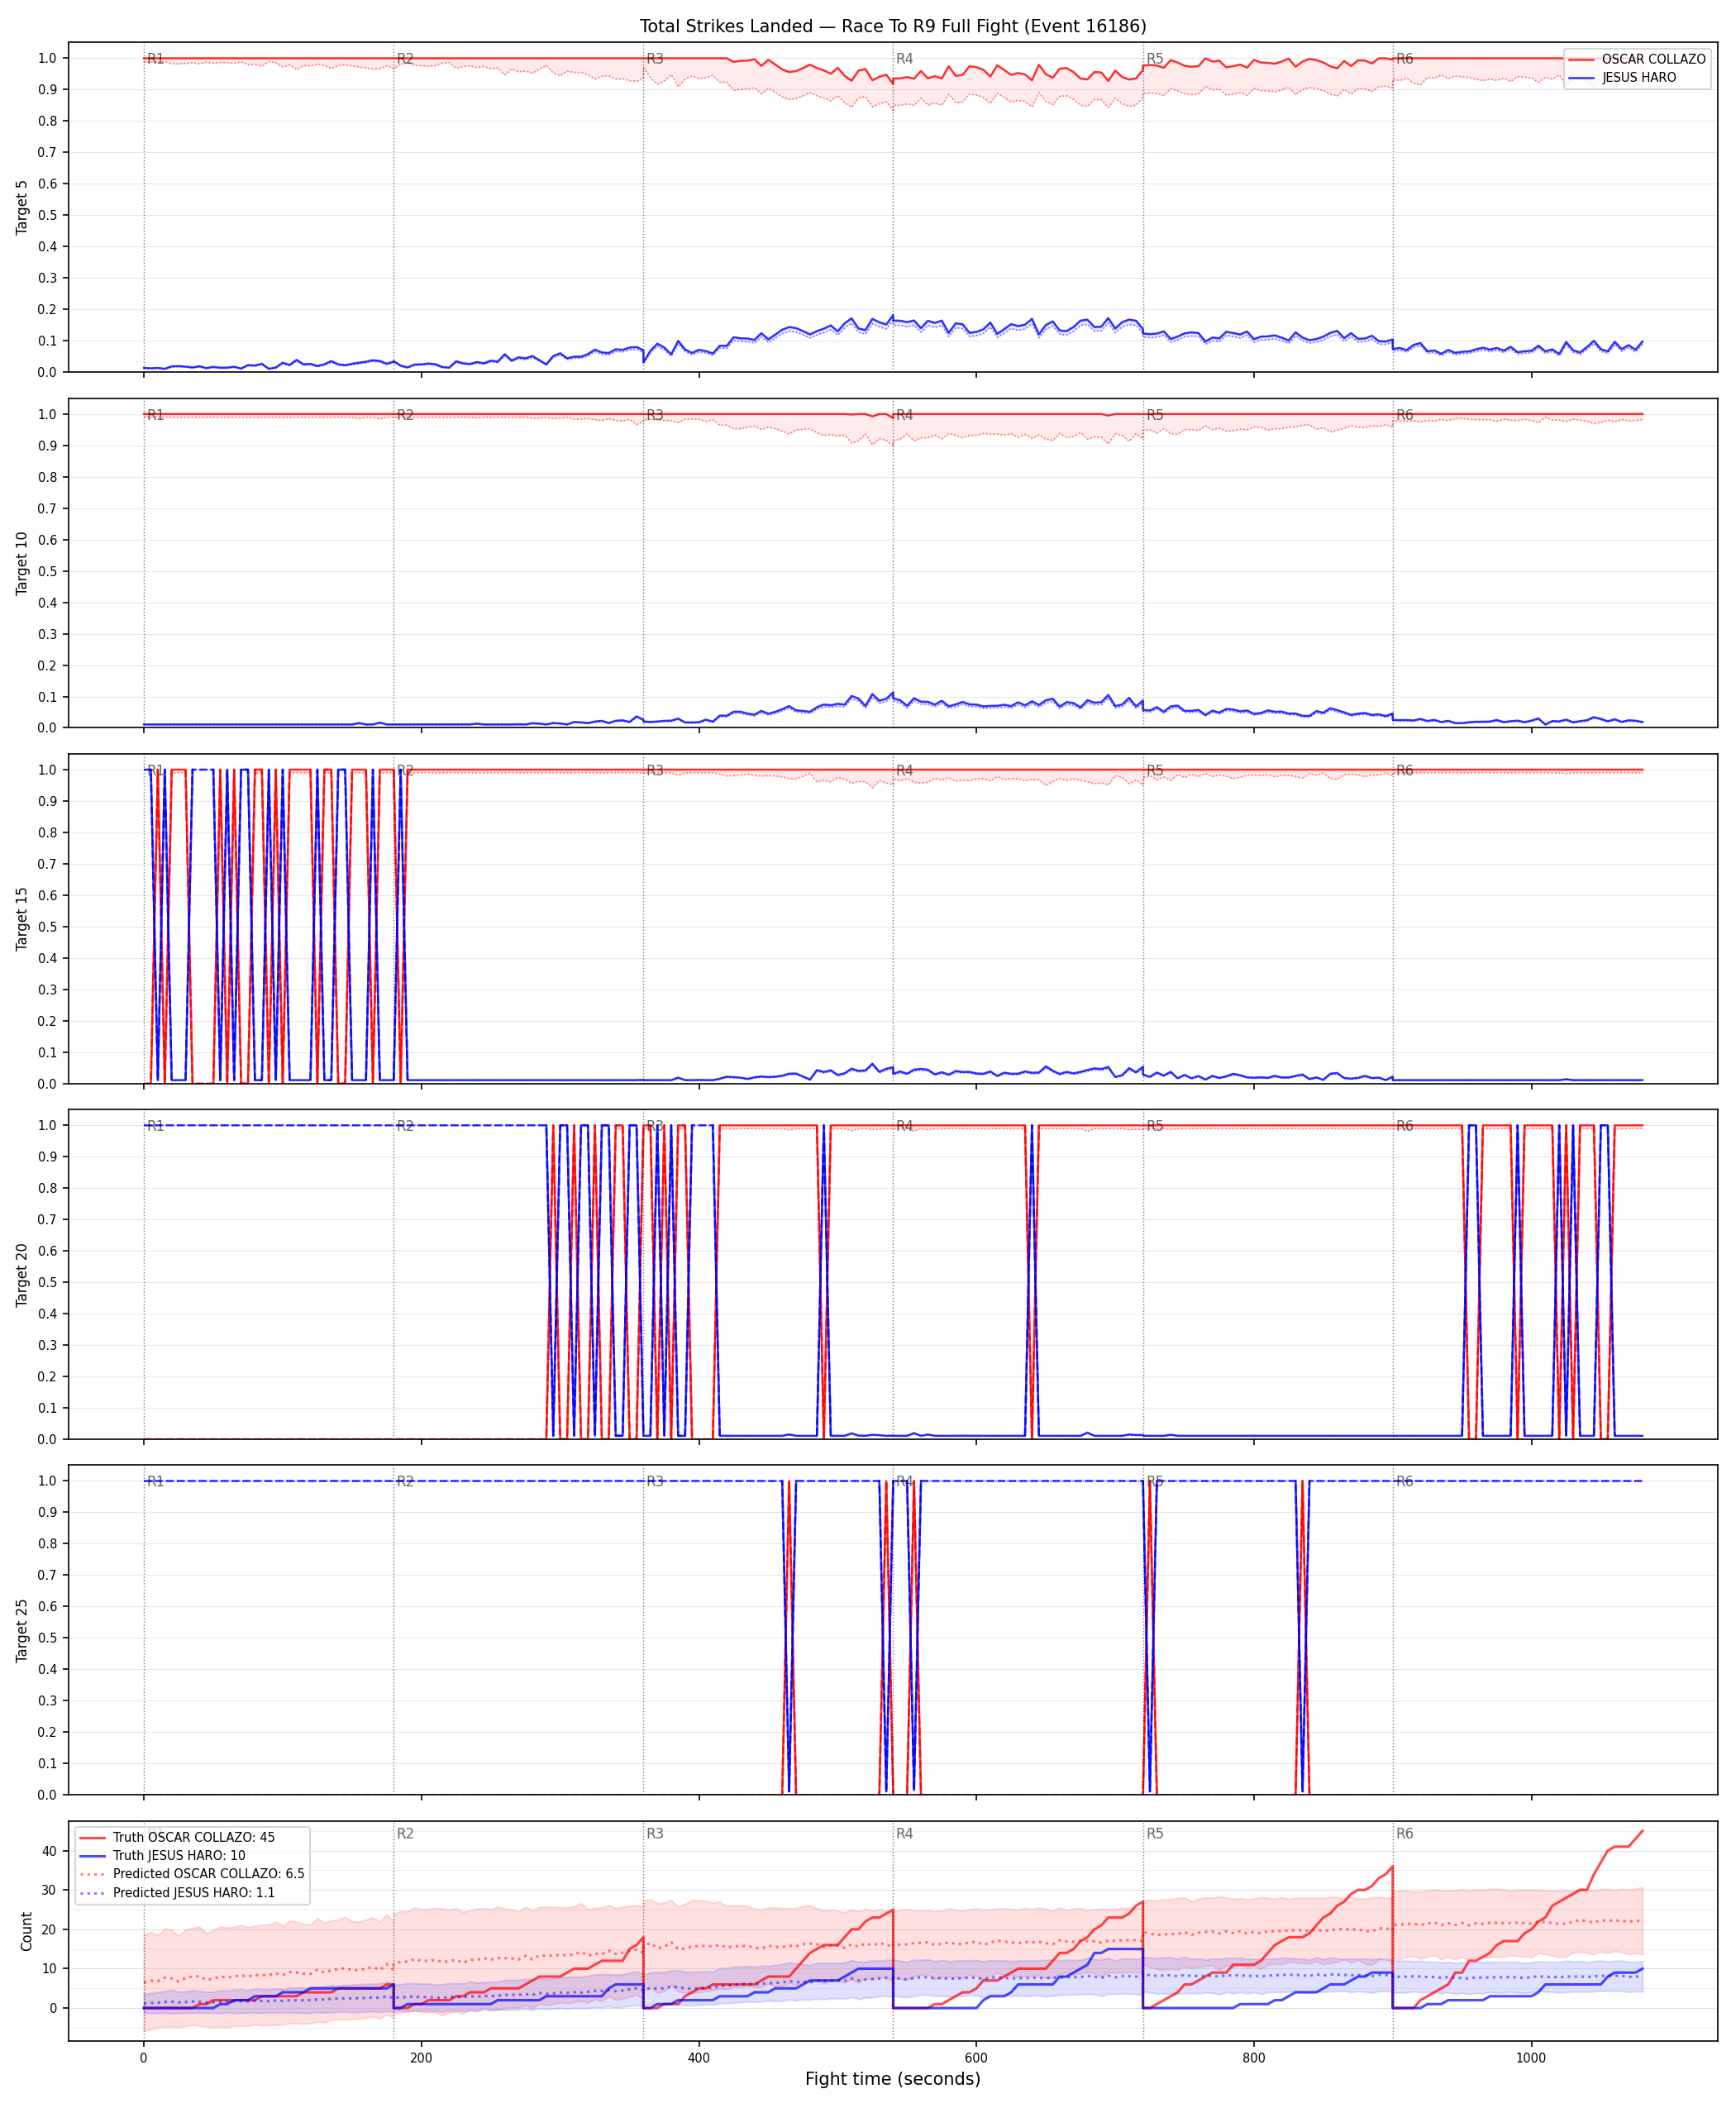Click the R3 round marker in Target 5 panel

tap(655, 59)
